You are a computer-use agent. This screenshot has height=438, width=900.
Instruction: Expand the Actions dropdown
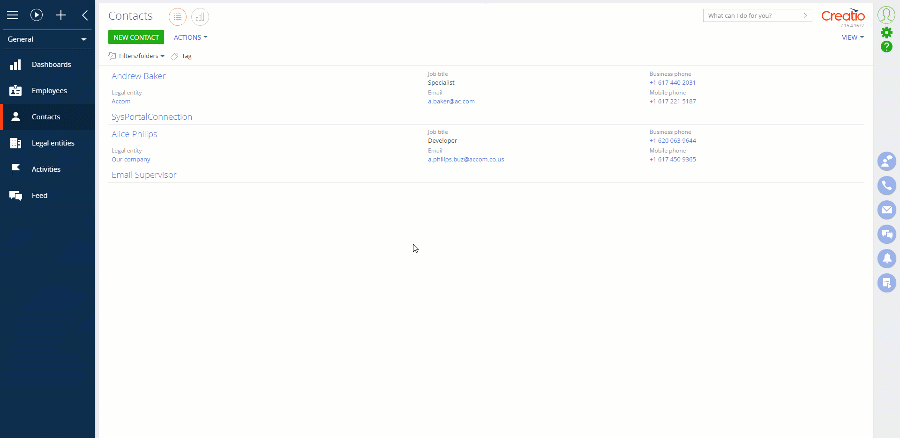(x=190, y=37)
